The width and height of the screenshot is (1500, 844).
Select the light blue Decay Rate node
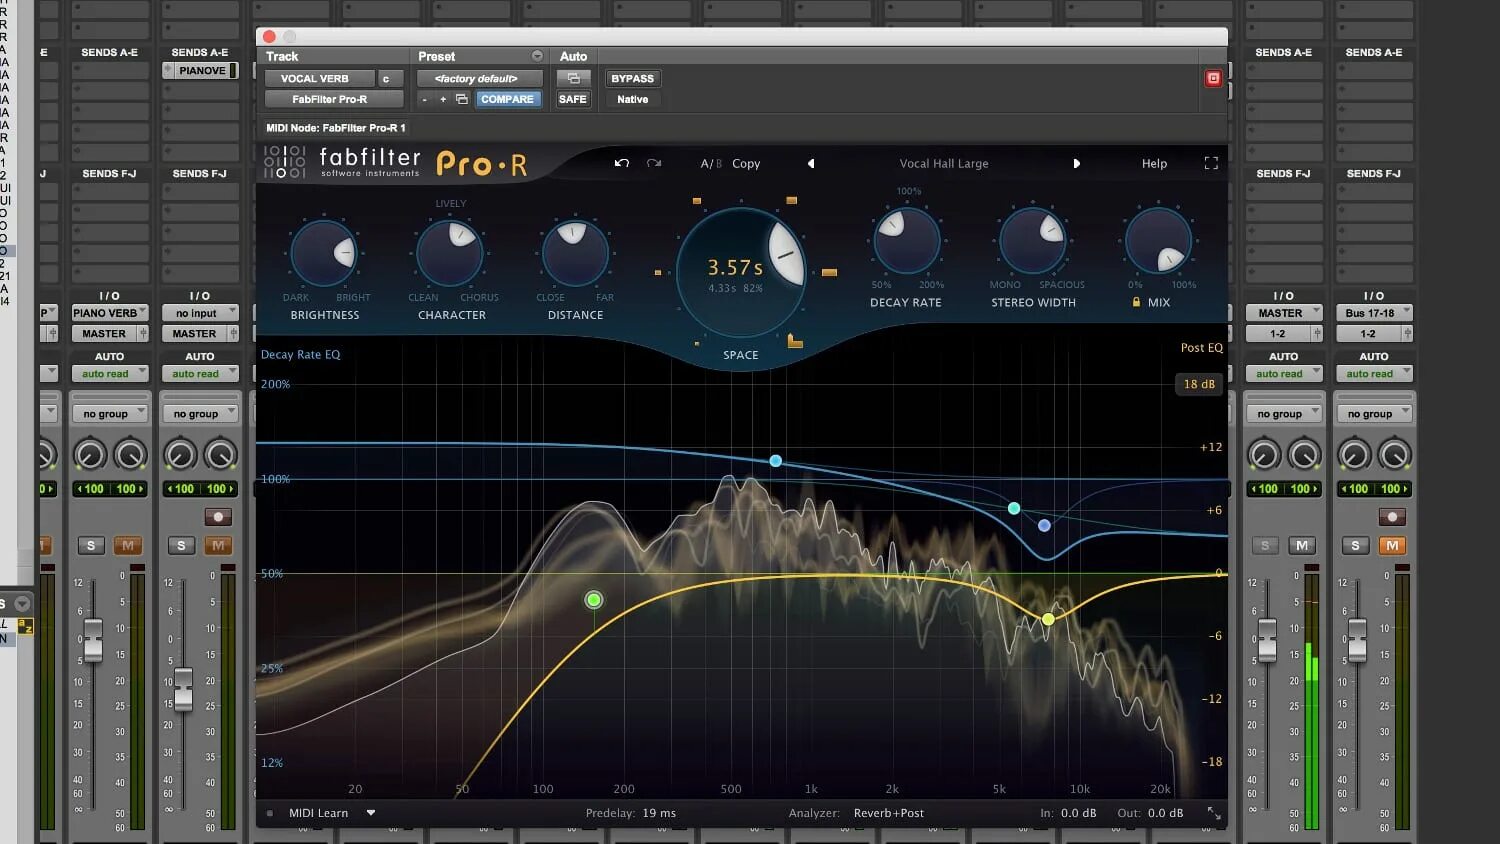(776, 461)
